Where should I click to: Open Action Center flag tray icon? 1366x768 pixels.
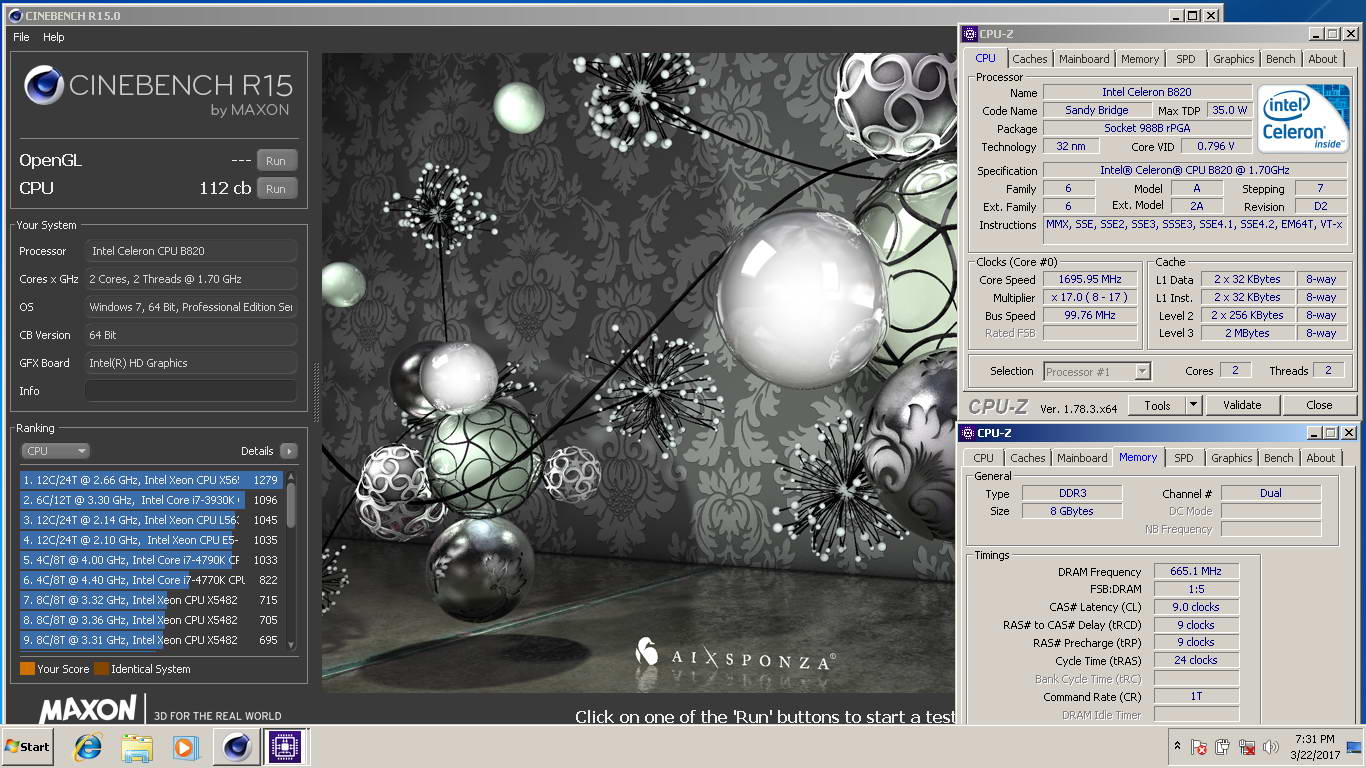1199,747
